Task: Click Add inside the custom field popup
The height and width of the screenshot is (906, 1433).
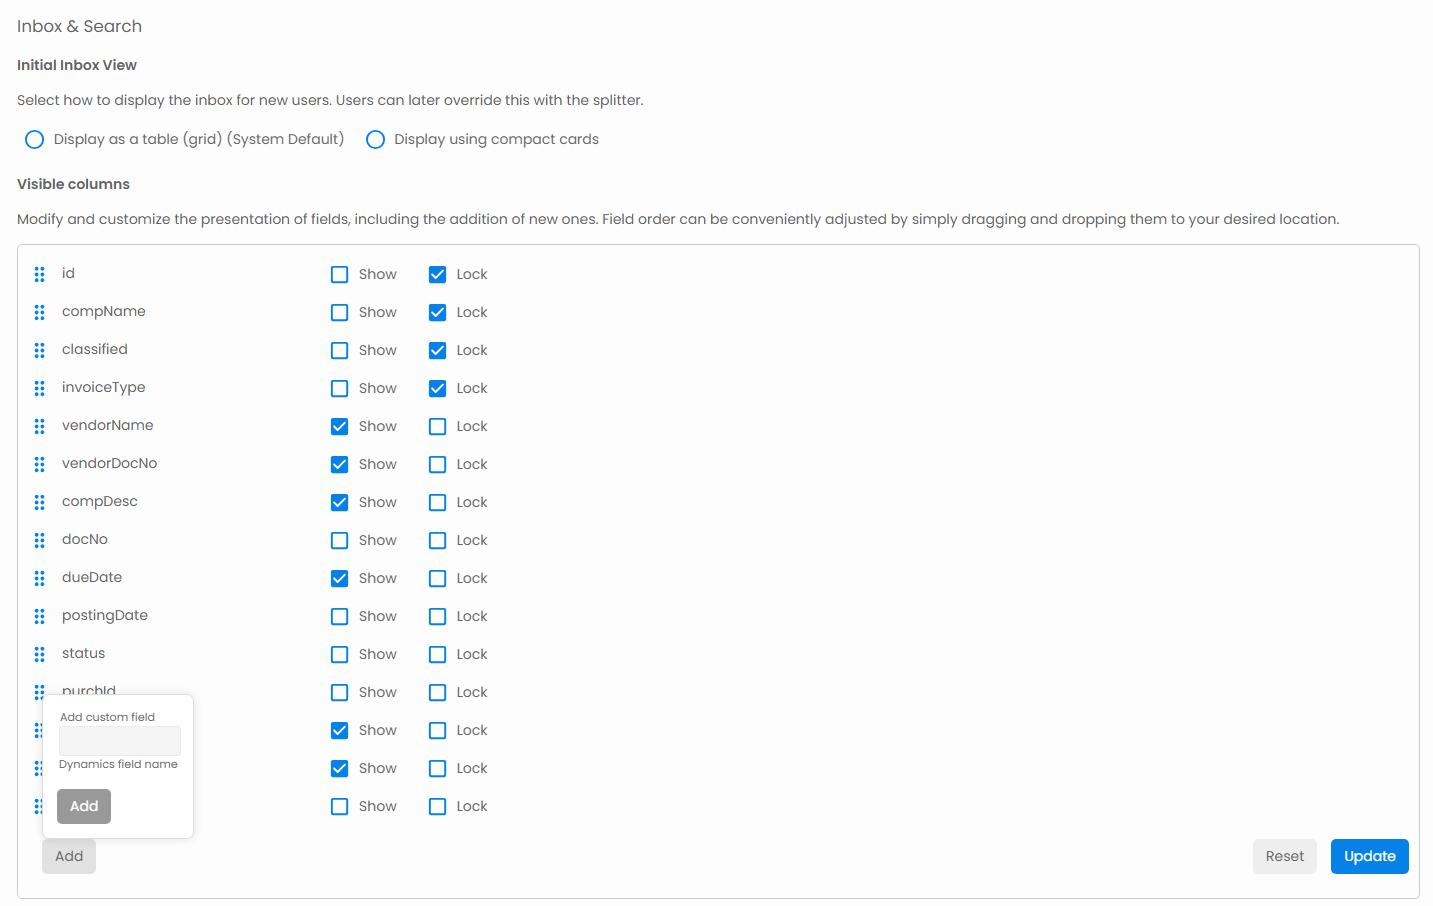Action: 84,806
